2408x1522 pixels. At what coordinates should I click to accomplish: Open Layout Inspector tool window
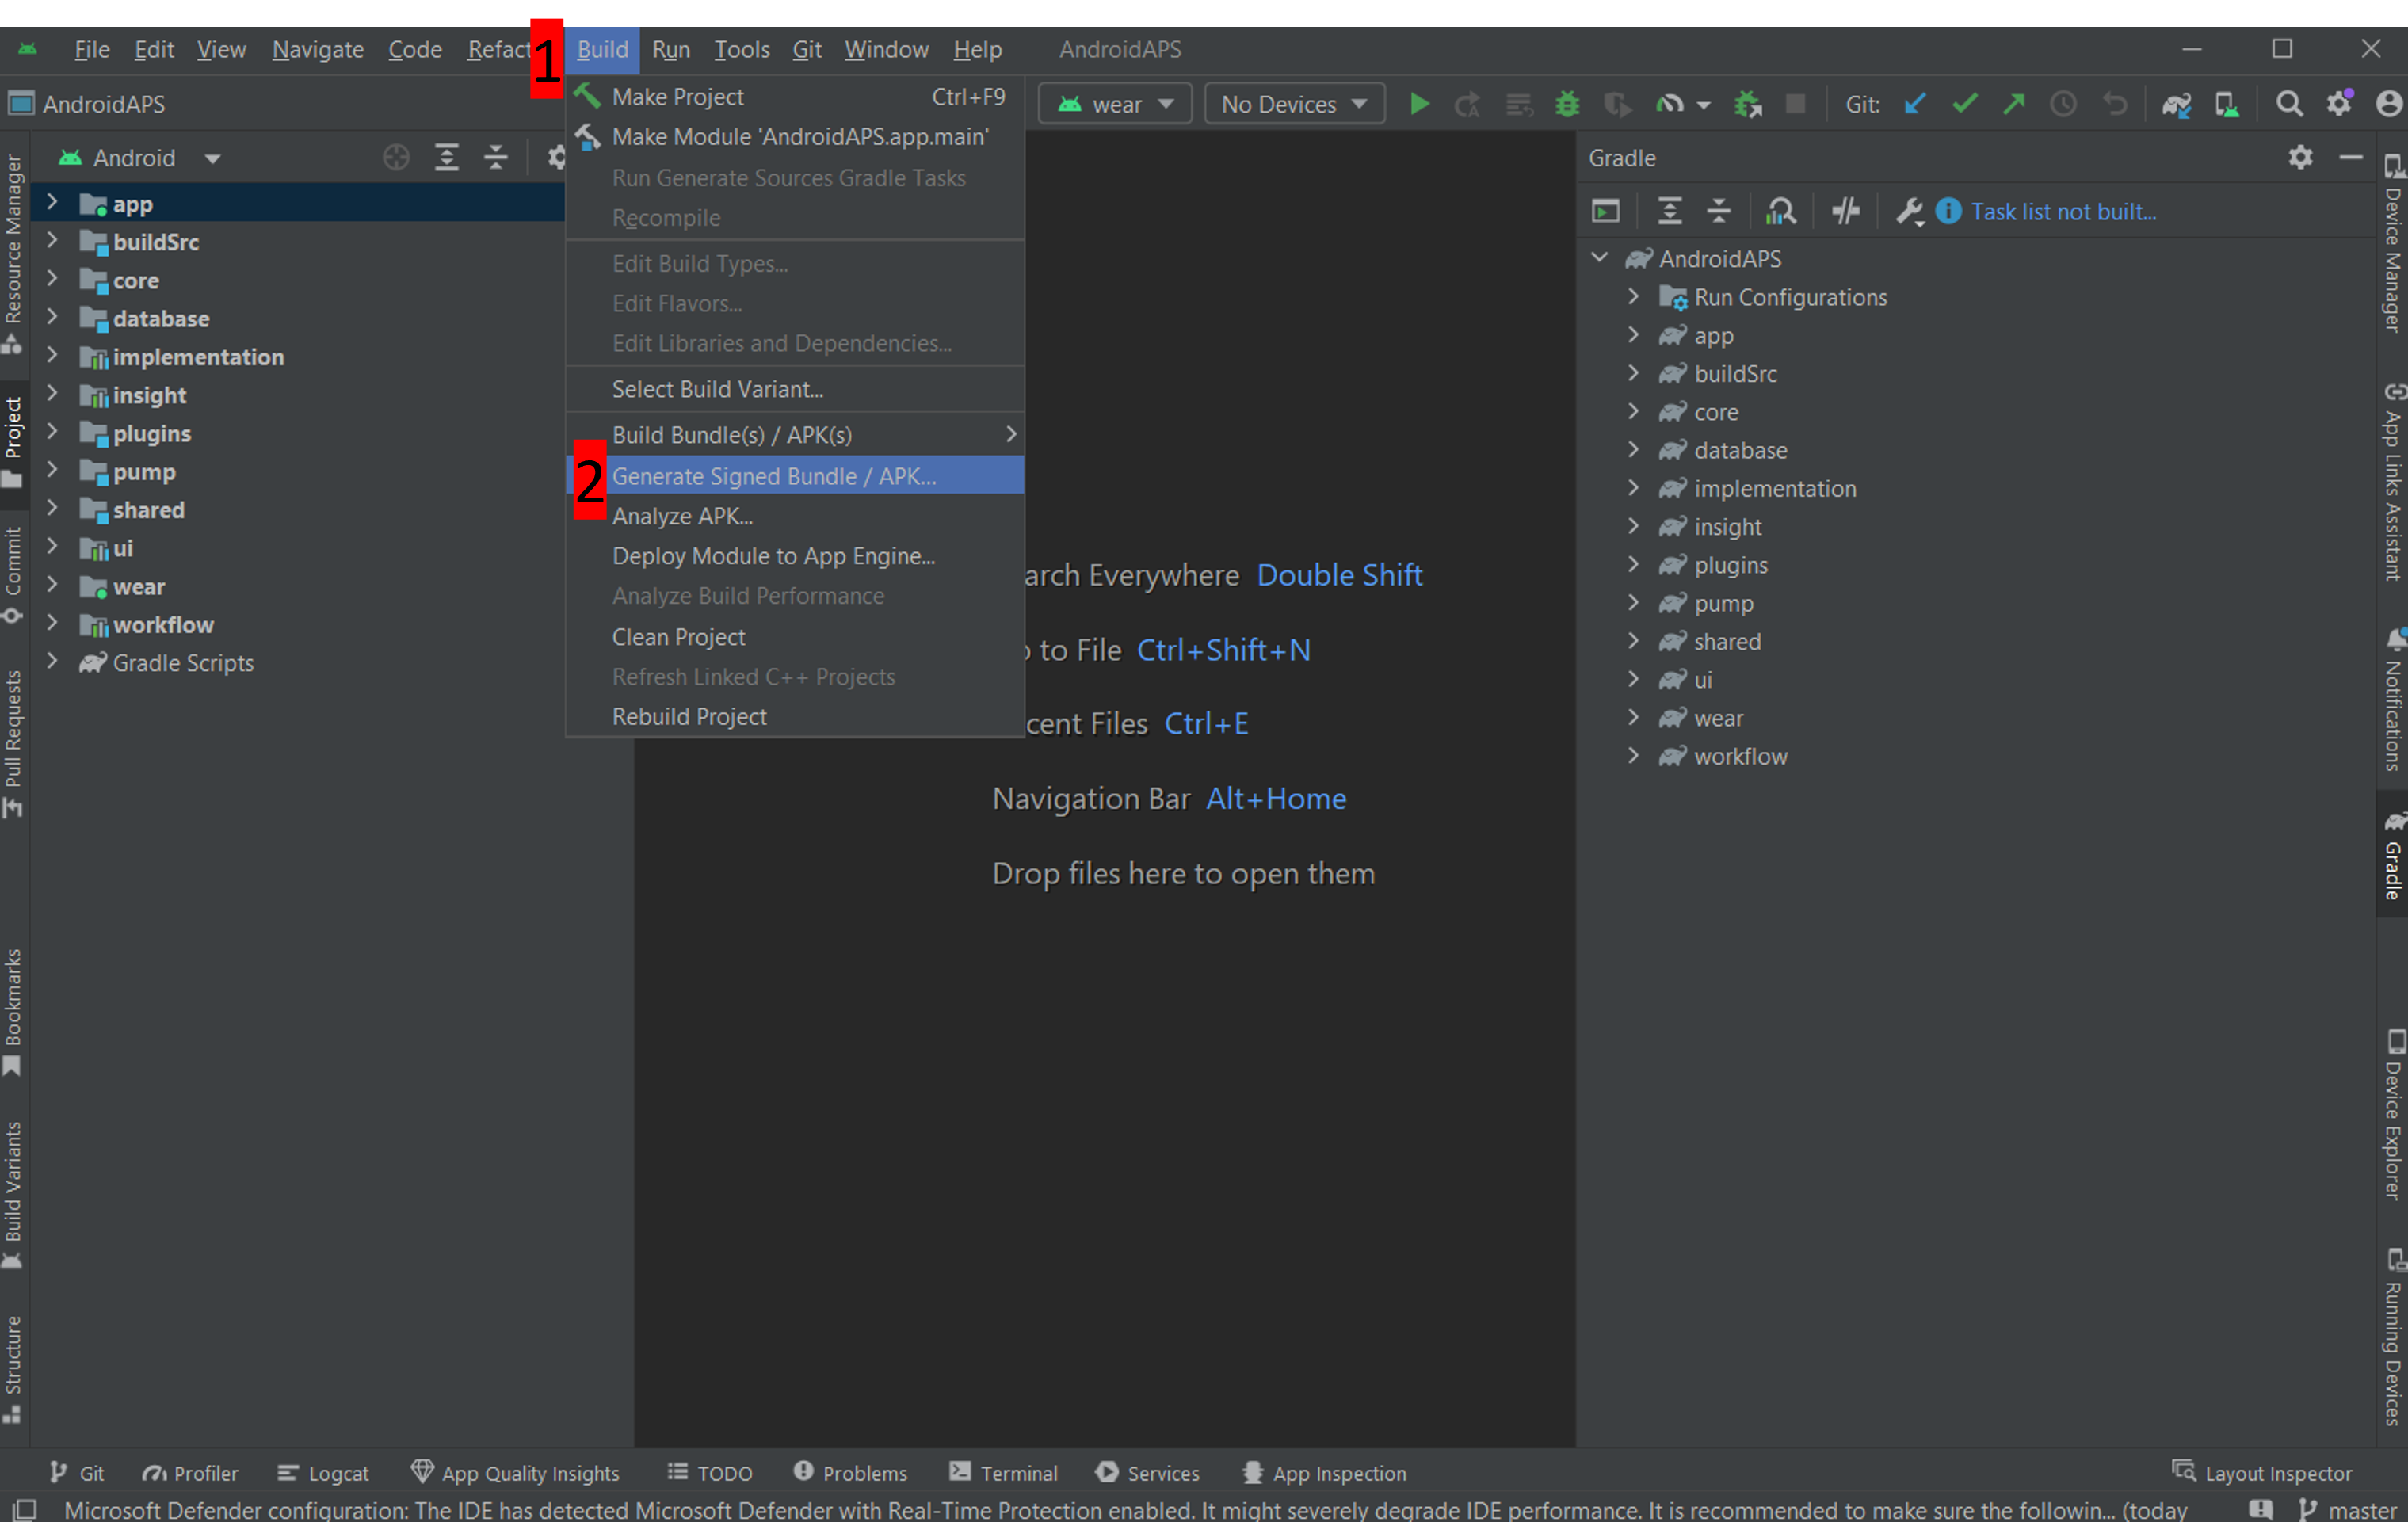click(2262, 1472)
